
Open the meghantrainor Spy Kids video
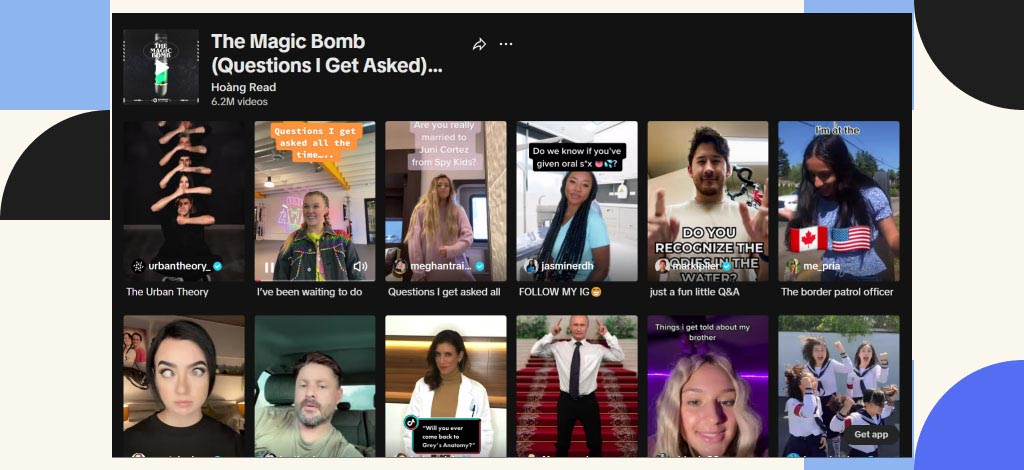445,201
